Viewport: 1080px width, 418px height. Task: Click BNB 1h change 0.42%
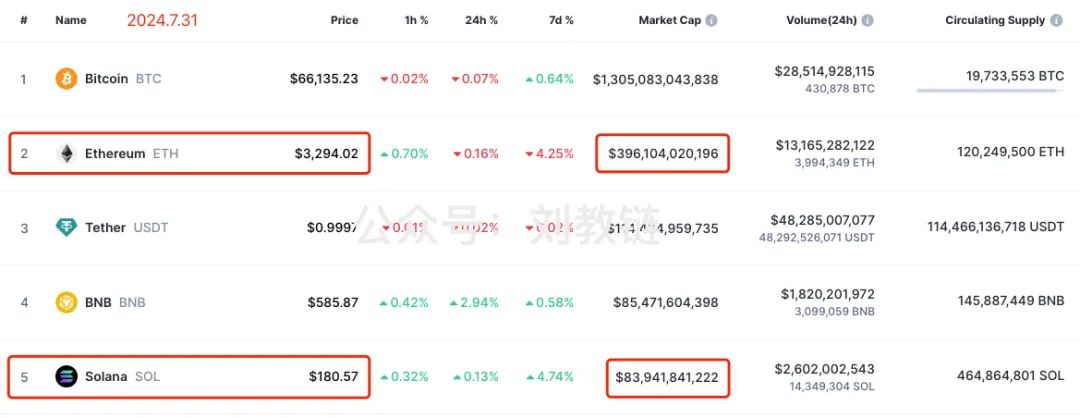404,302
